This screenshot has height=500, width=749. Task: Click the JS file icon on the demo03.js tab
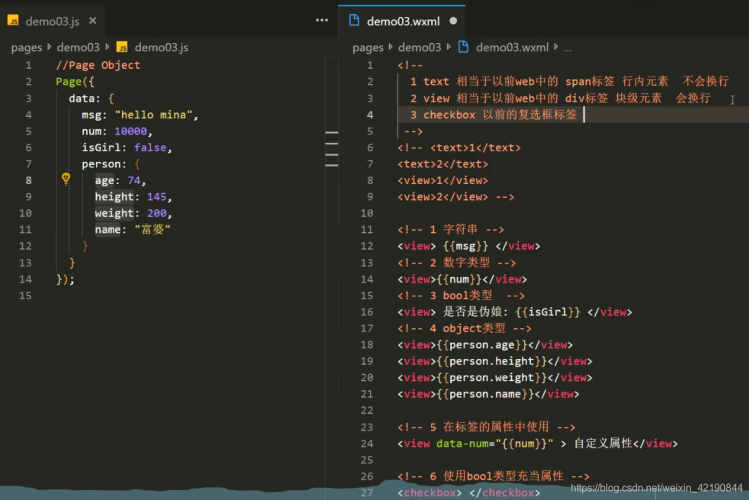[x=13, y=21]
